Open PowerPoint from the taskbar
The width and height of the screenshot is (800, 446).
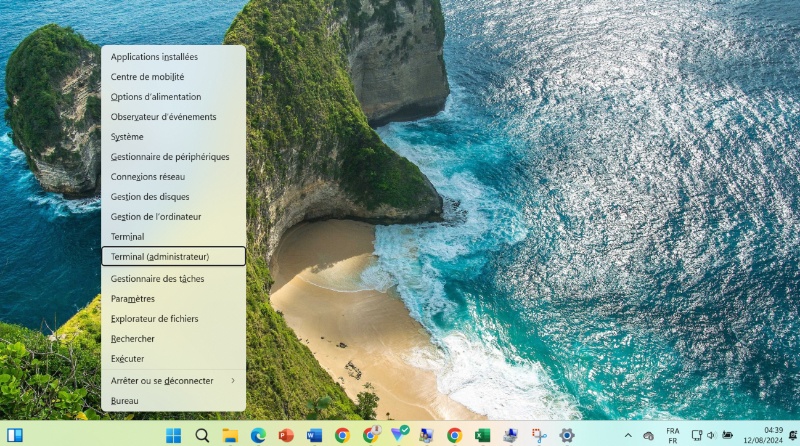[x=286, y=435]
